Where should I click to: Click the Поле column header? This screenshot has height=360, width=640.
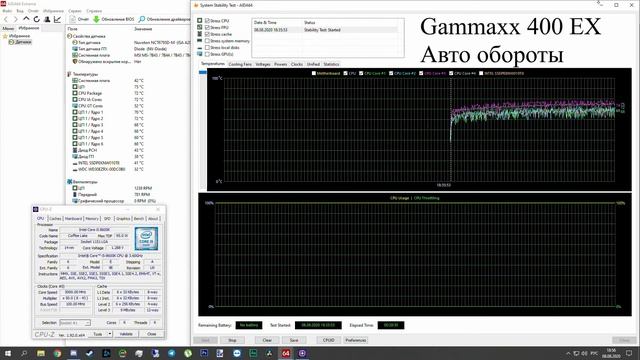[72, 29]
